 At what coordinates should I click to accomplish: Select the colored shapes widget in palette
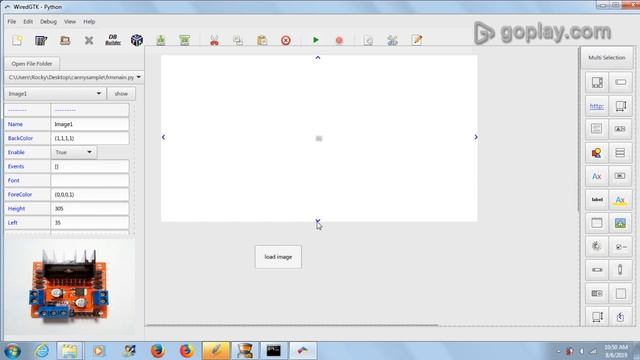click(597, 153)
